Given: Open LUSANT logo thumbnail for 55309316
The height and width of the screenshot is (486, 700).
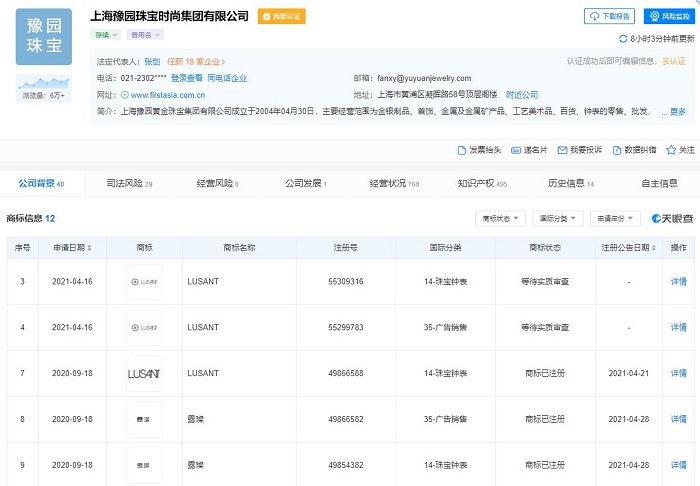Looking at the screenshot, I should (x=144, y=282).
